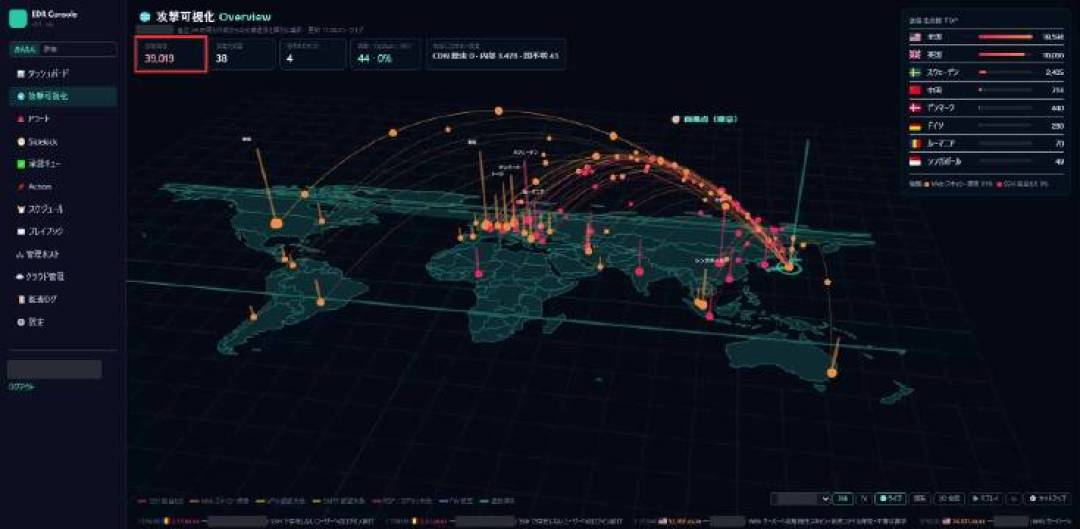Click the 管理ホスト sidebar icon
Screen dimensions: 1080x529
(21, 254)
